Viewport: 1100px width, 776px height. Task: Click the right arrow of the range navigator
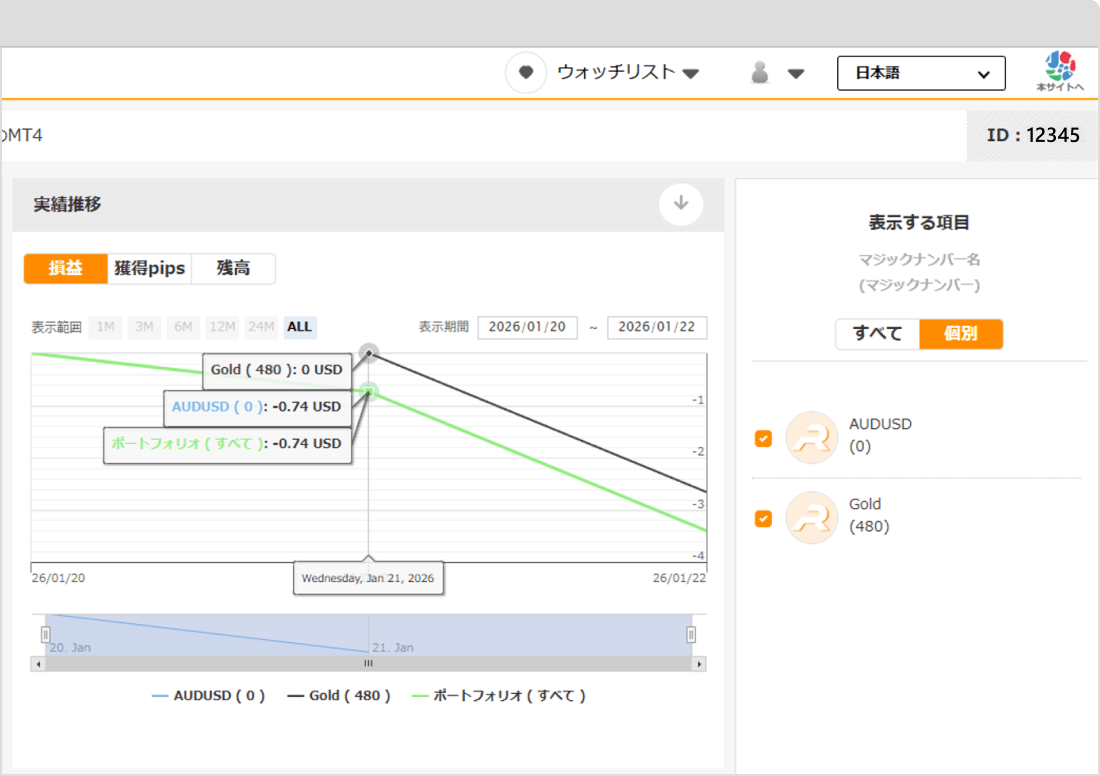(x=699, y=663)
